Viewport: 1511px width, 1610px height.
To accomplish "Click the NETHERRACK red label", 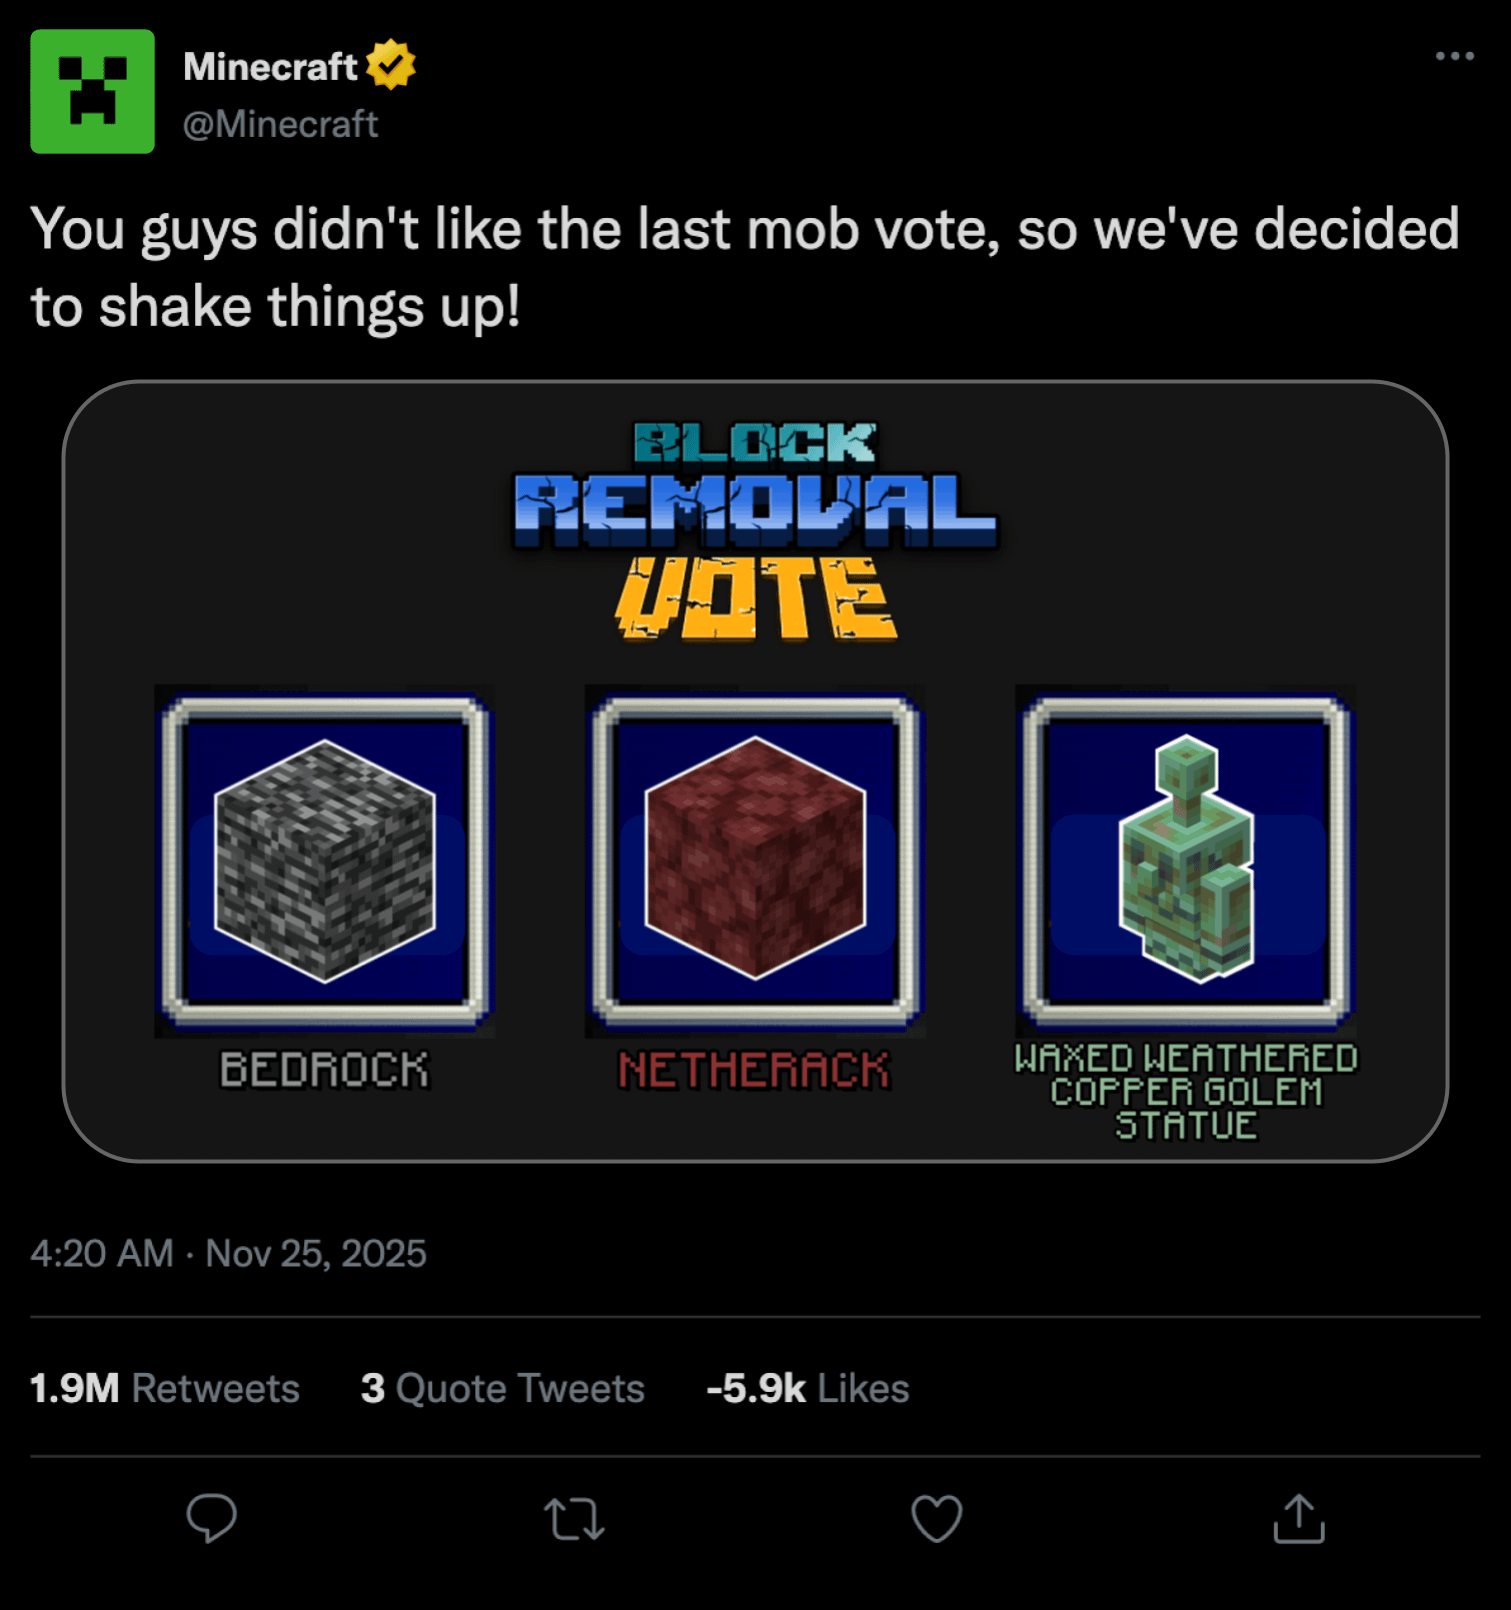I will tap(754, 1069).
